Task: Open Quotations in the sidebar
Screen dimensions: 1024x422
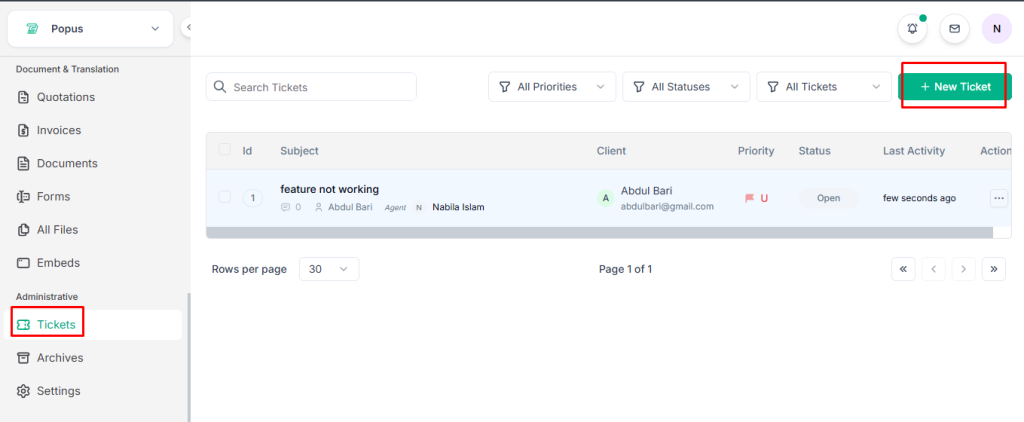Action: pyautogui.click(x=66, y=97)
